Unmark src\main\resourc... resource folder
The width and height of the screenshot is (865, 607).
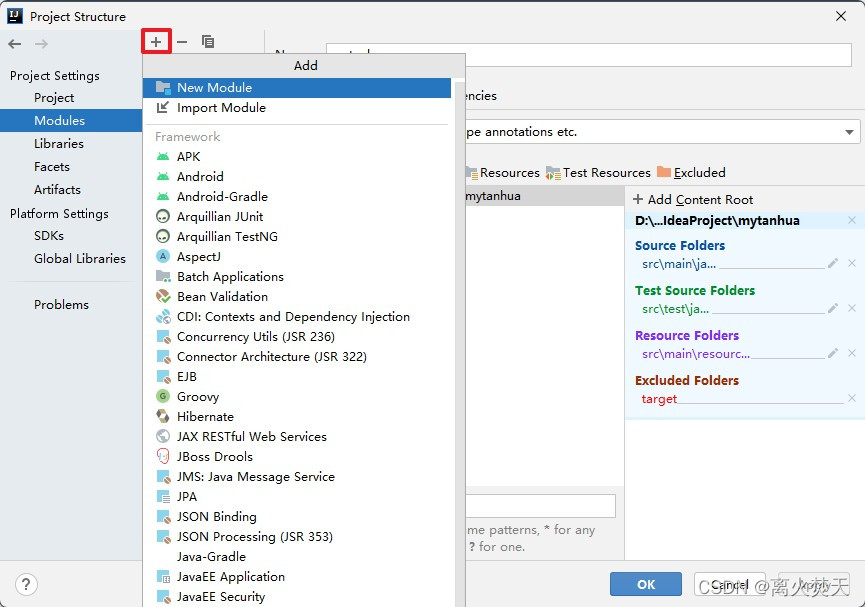(x=852, y=353)
